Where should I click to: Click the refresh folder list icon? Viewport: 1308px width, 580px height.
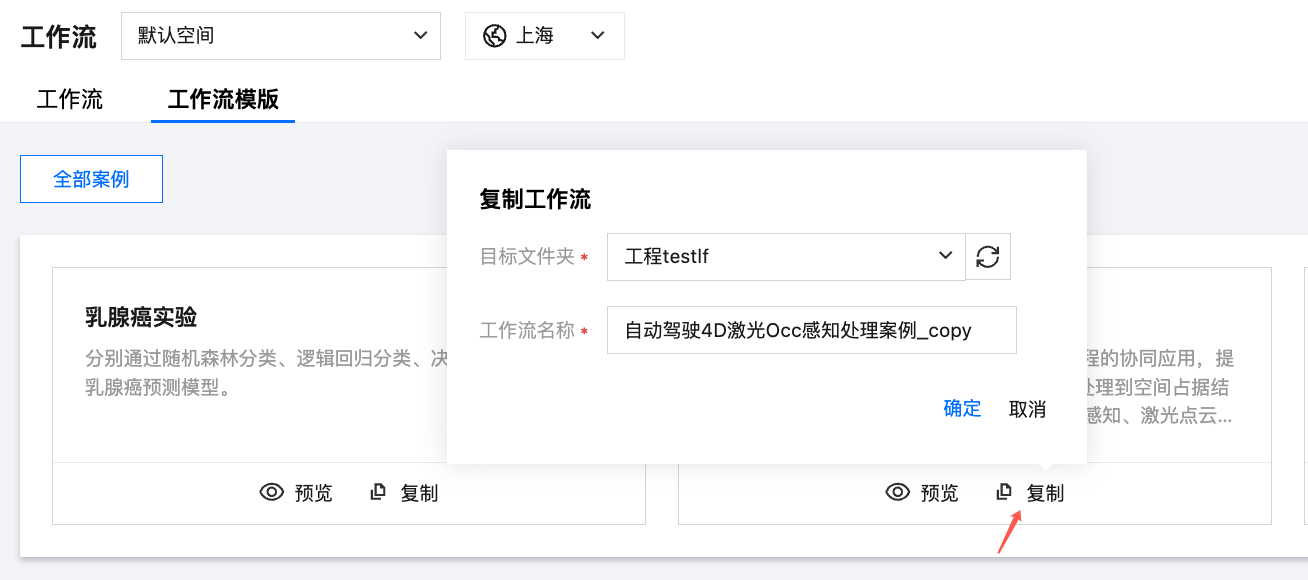point(988,257)
